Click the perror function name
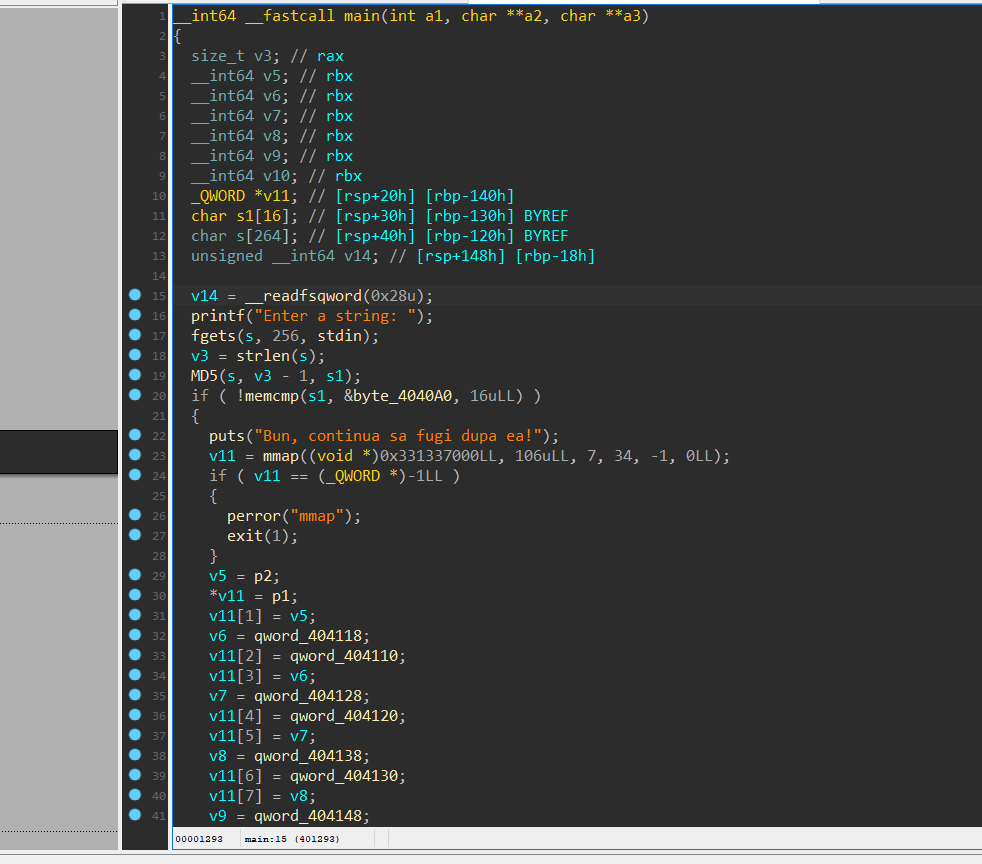The image size is (982, 864). pos(254,516)
